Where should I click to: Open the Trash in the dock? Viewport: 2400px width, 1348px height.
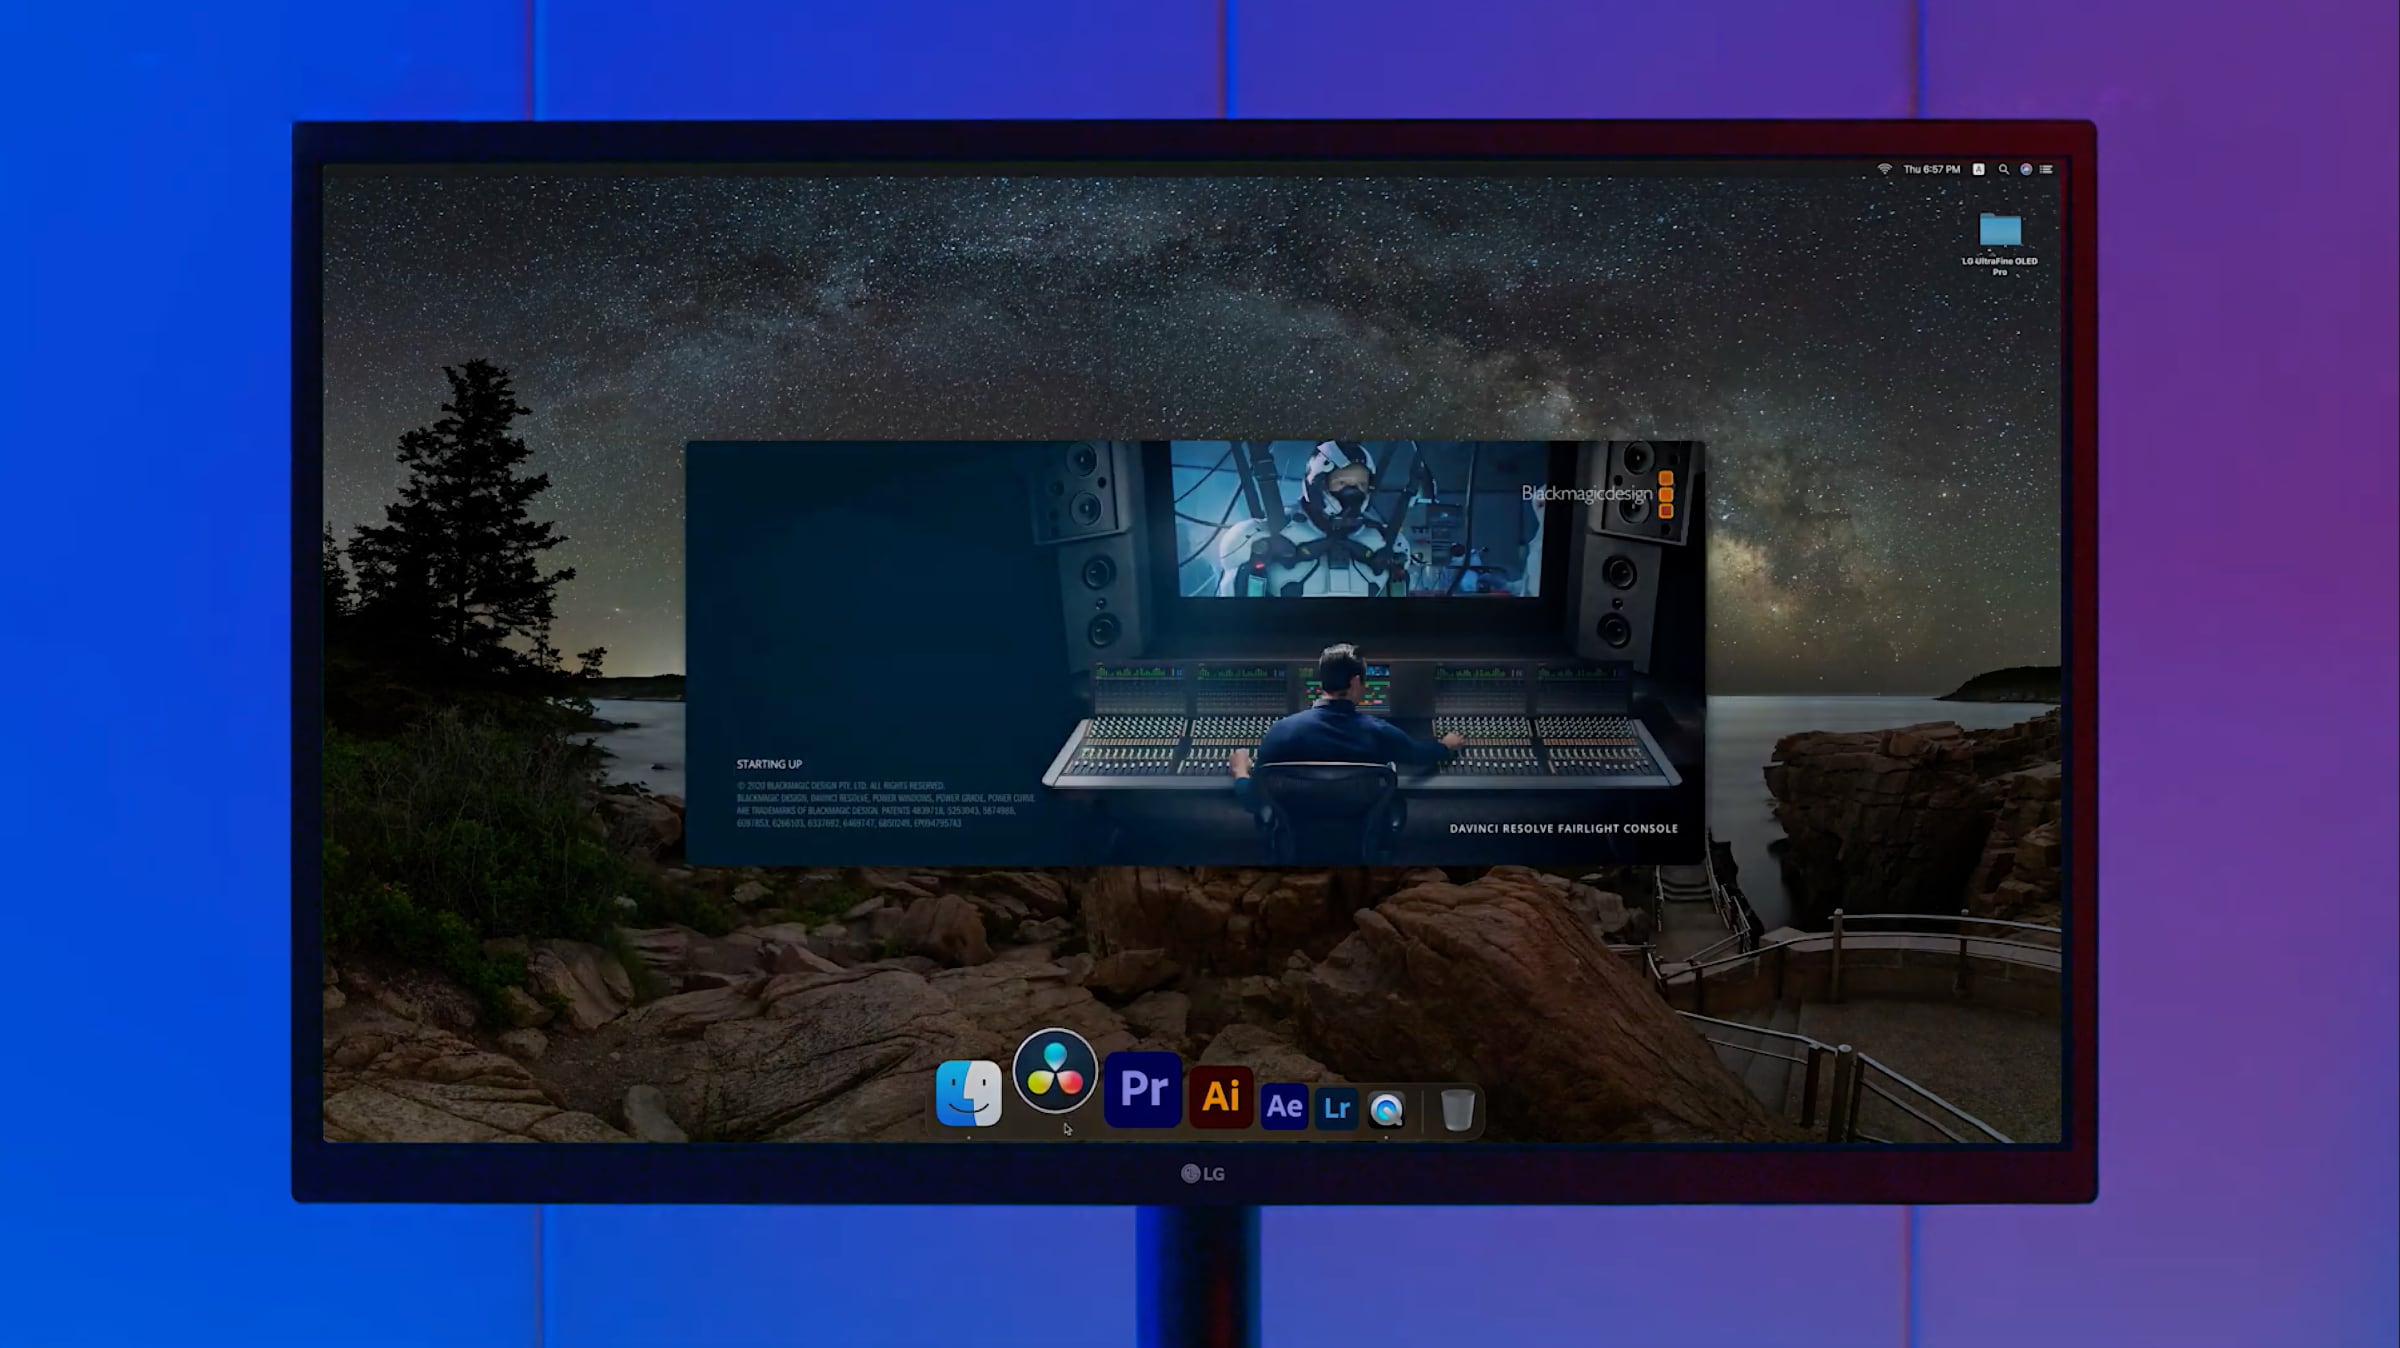(1457, 1110)
